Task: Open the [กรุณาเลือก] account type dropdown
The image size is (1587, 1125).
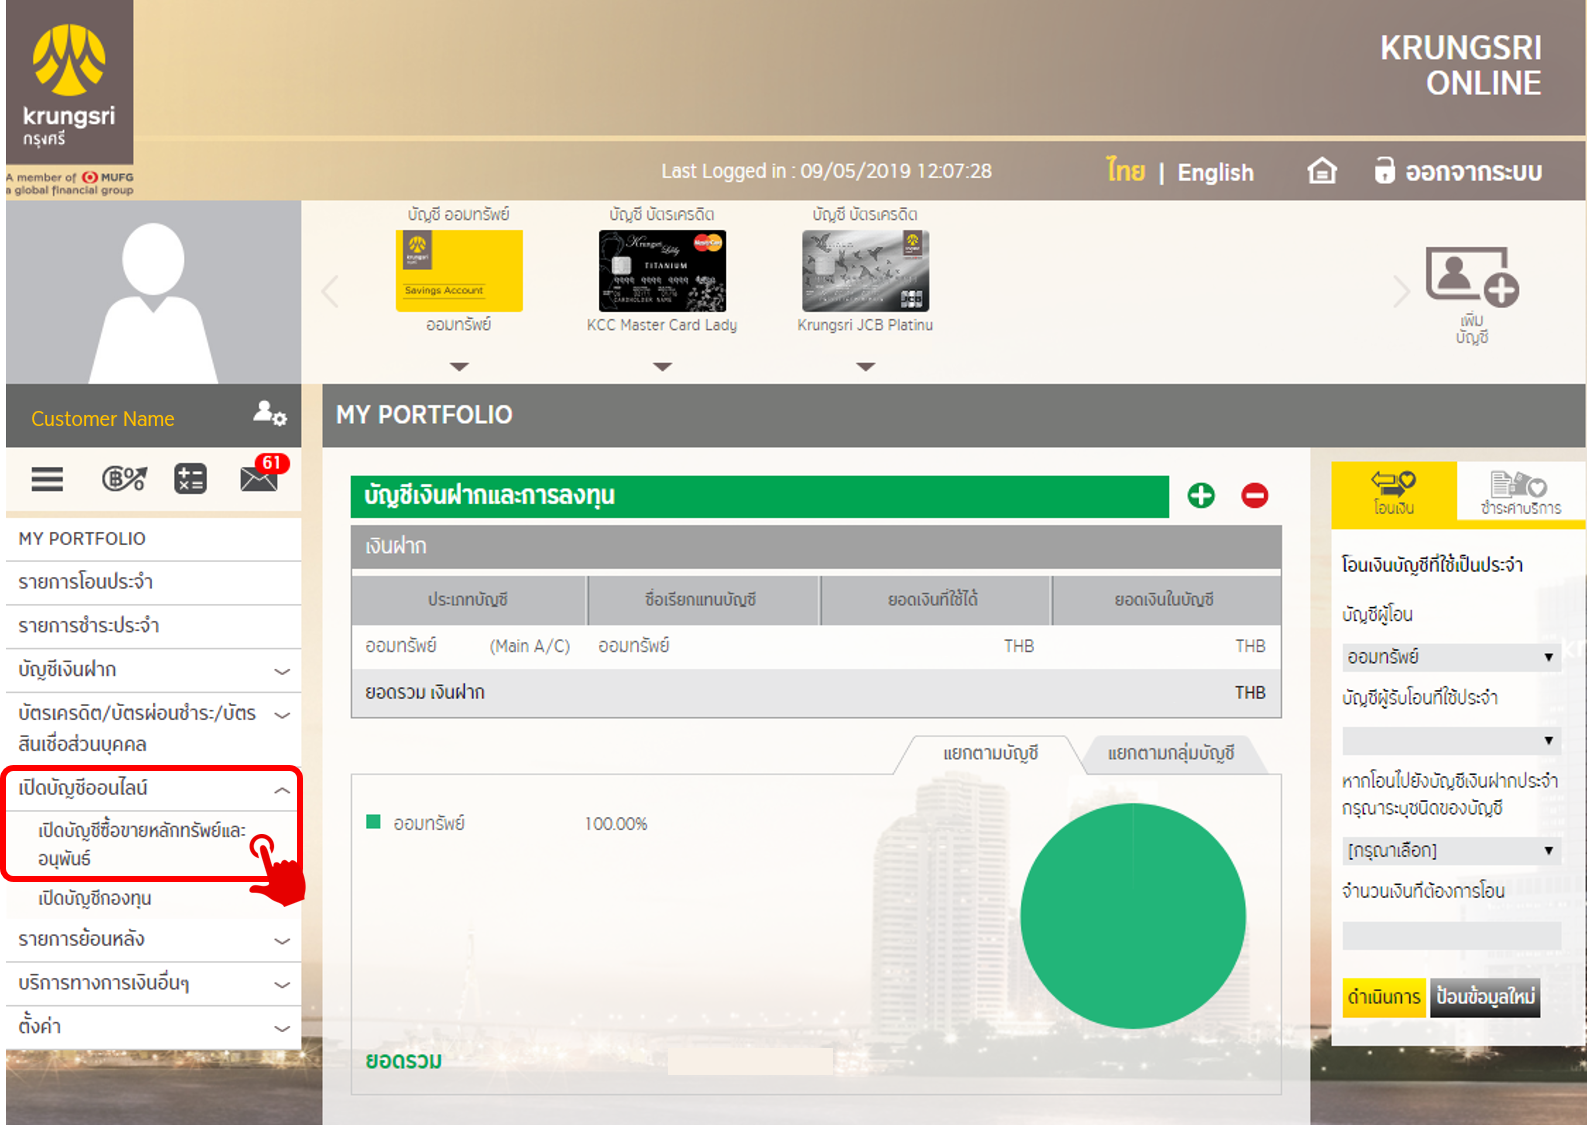Action: (x=1451, y=851)
